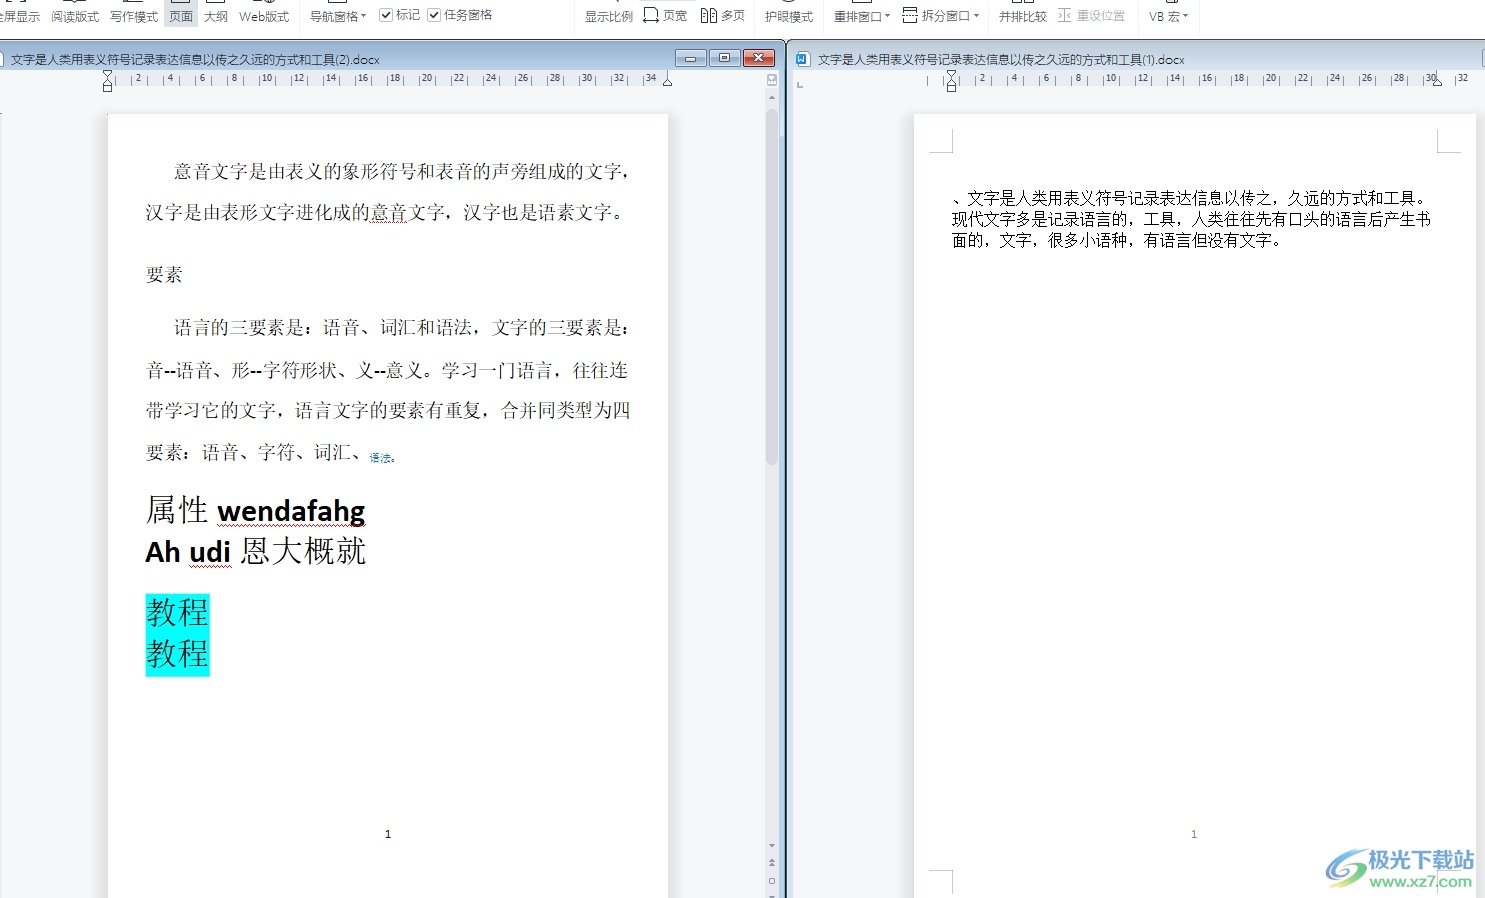Click the first highlighted 教程 line
This screenshot has width=1485, height=898.
(178, 613)
